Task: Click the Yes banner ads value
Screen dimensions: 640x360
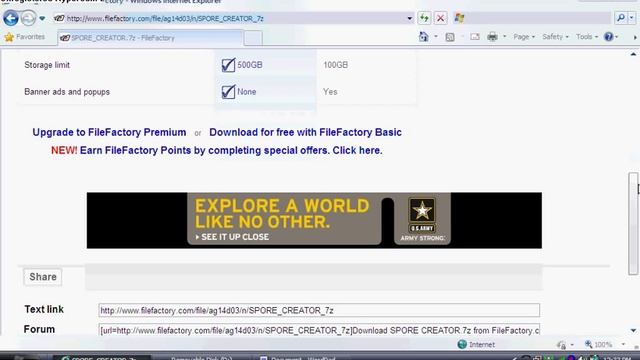Action: 330,92
